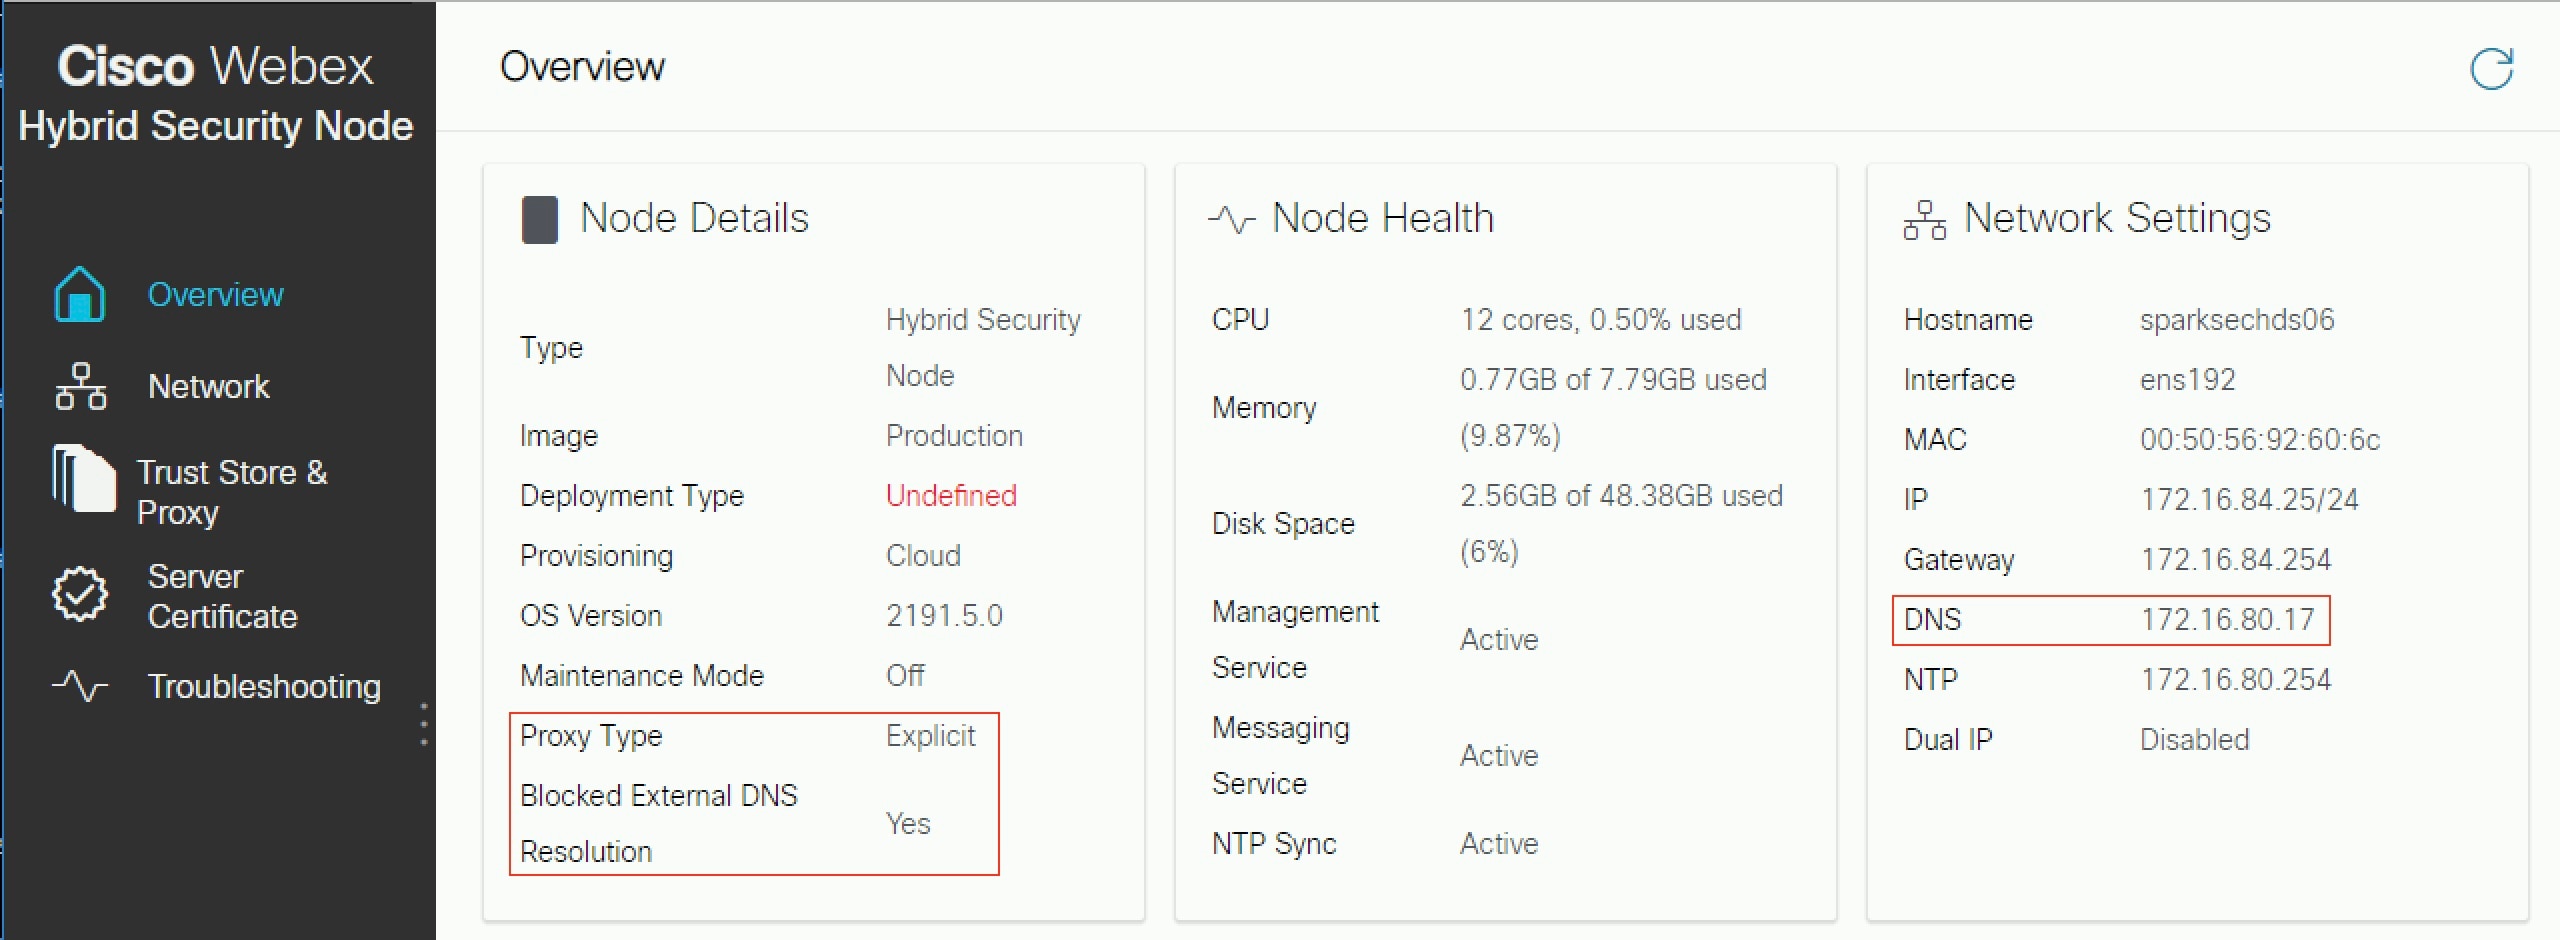The image size is (2560, 940).
Task: Click the OS Version '2191.5.0' value
Action: pos(944,616)
